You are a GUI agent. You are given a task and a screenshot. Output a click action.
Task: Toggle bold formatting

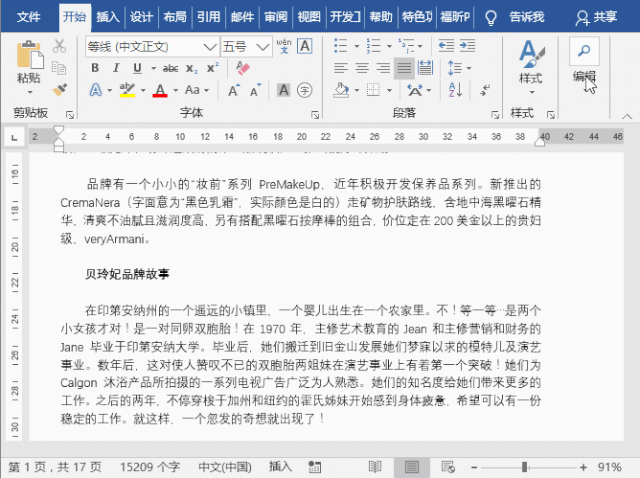95,68
